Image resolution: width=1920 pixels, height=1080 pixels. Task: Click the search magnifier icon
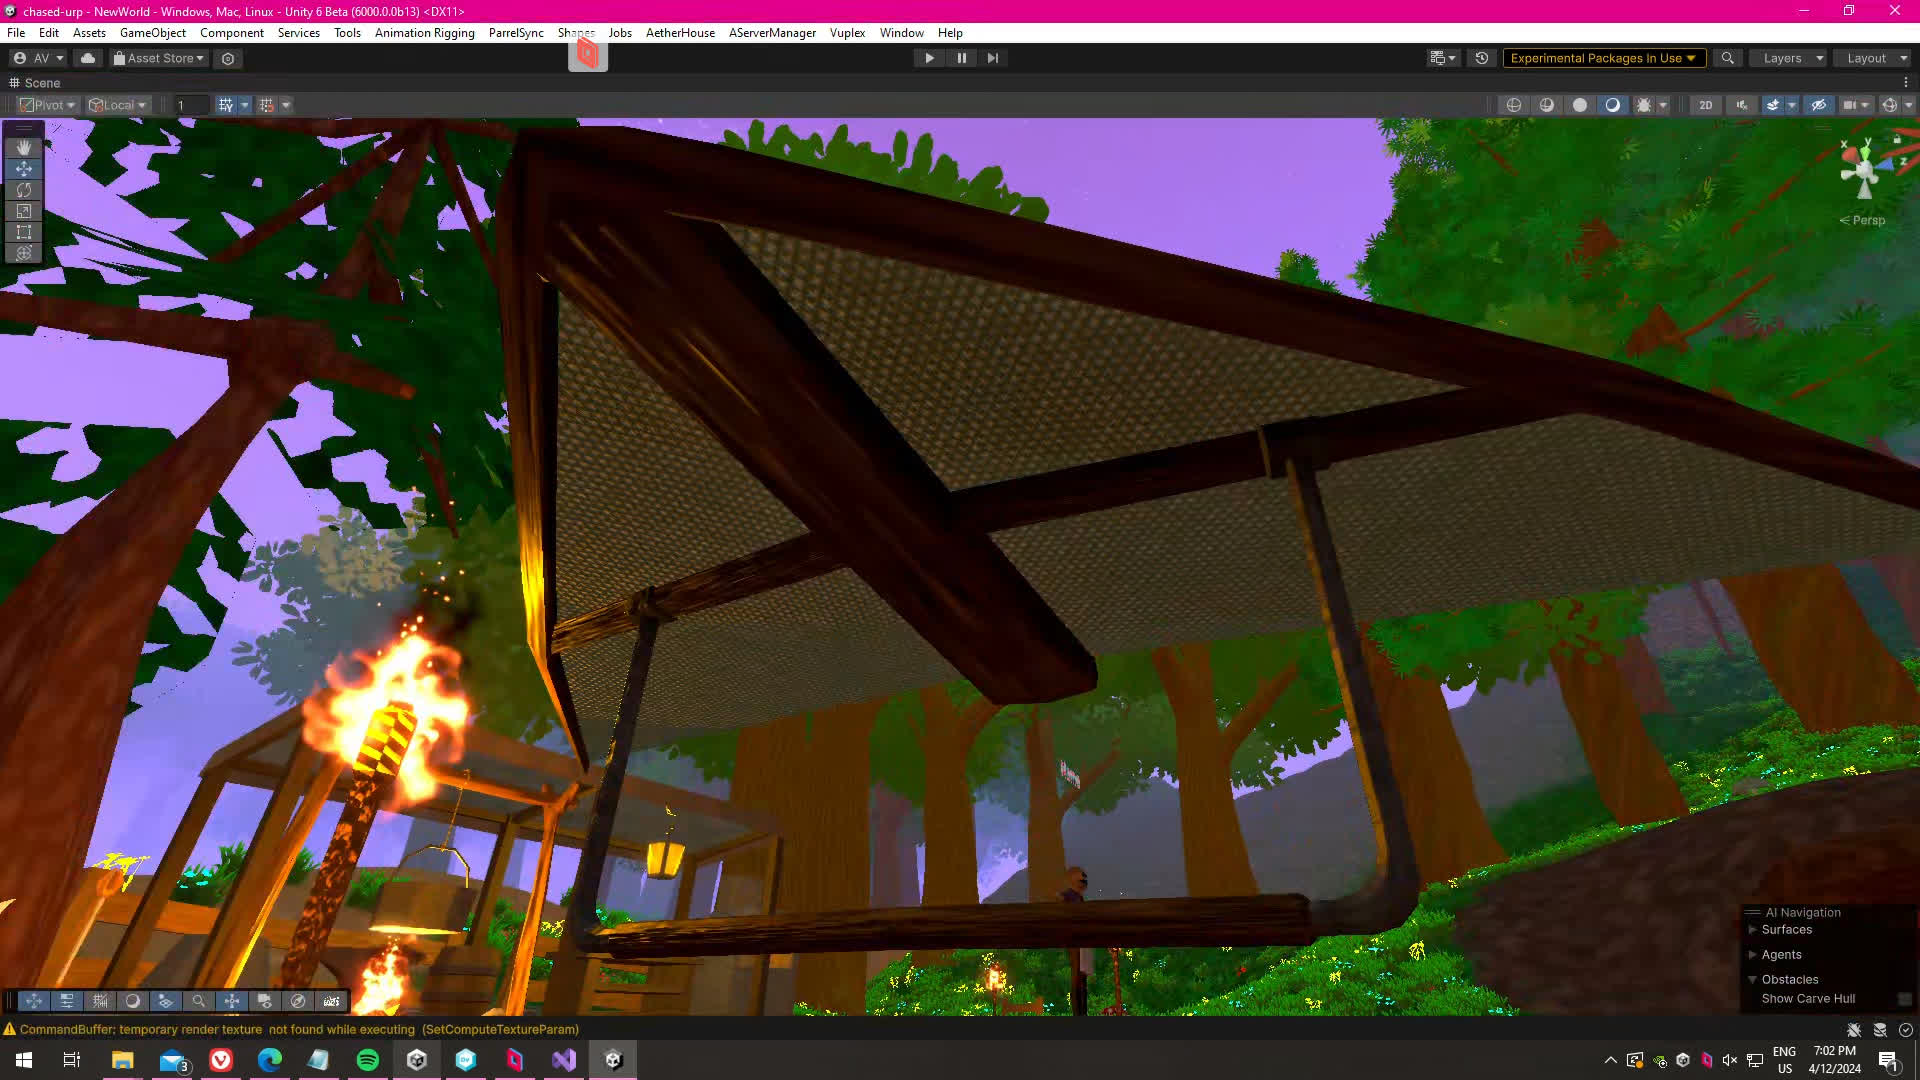tap(1727, 58)
